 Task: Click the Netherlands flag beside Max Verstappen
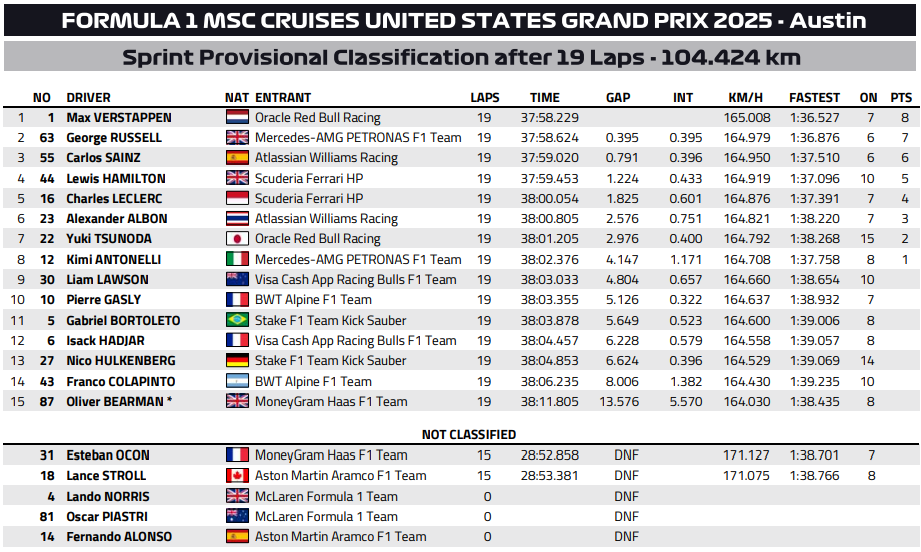(x=237, y=117)
